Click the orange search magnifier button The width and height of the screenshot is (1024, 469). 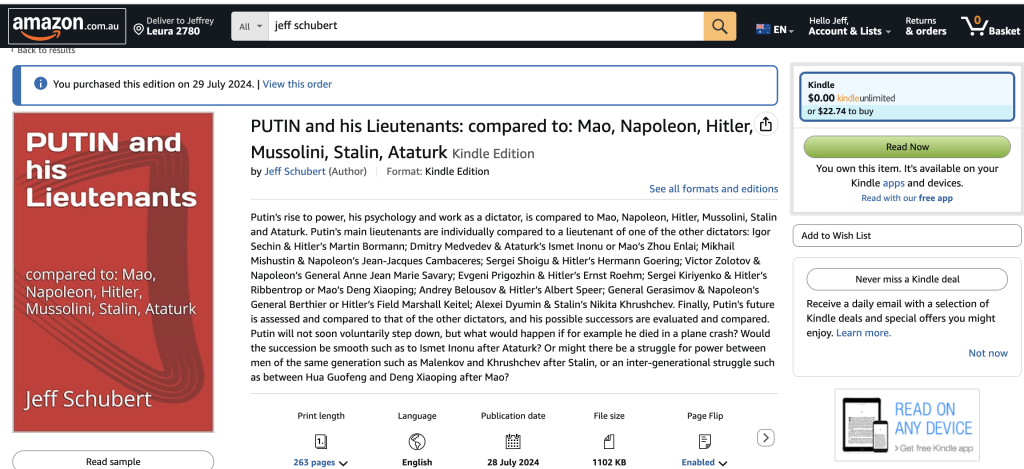(720, 26)
